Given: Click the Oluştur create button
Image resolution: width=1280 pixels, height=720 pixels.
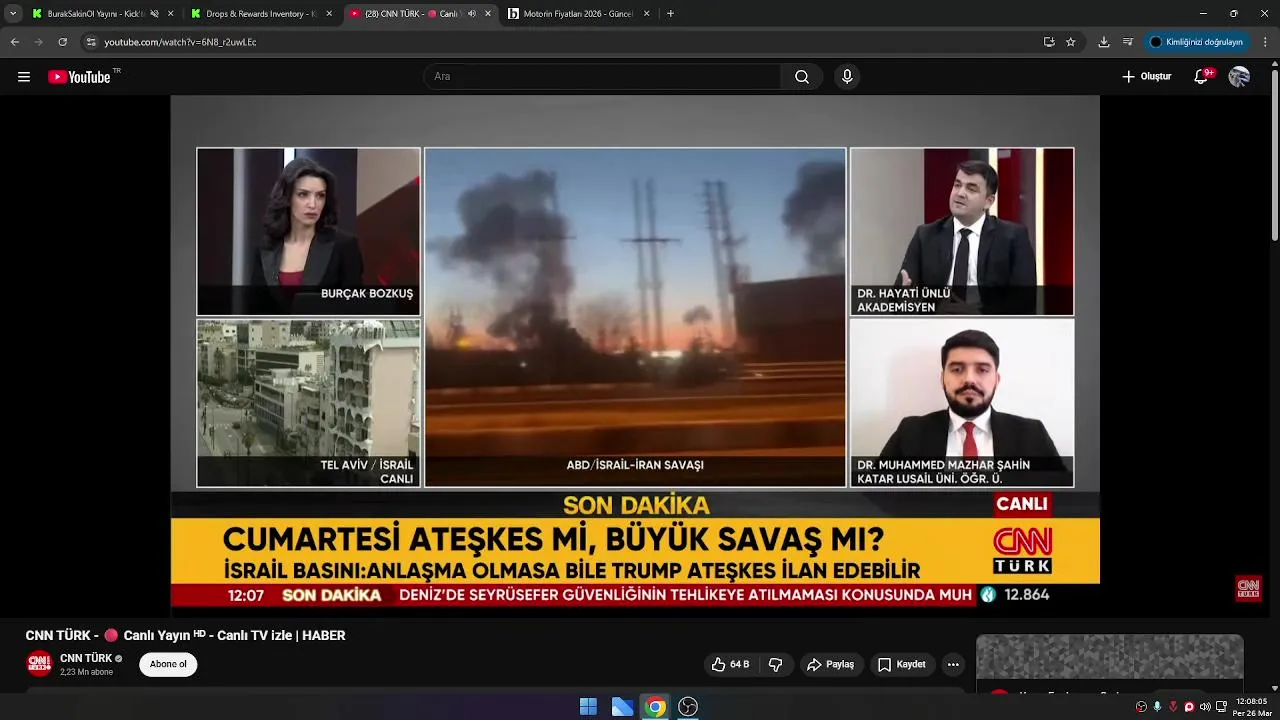Looking at the screenshot, I should (x=1147, y=77).
